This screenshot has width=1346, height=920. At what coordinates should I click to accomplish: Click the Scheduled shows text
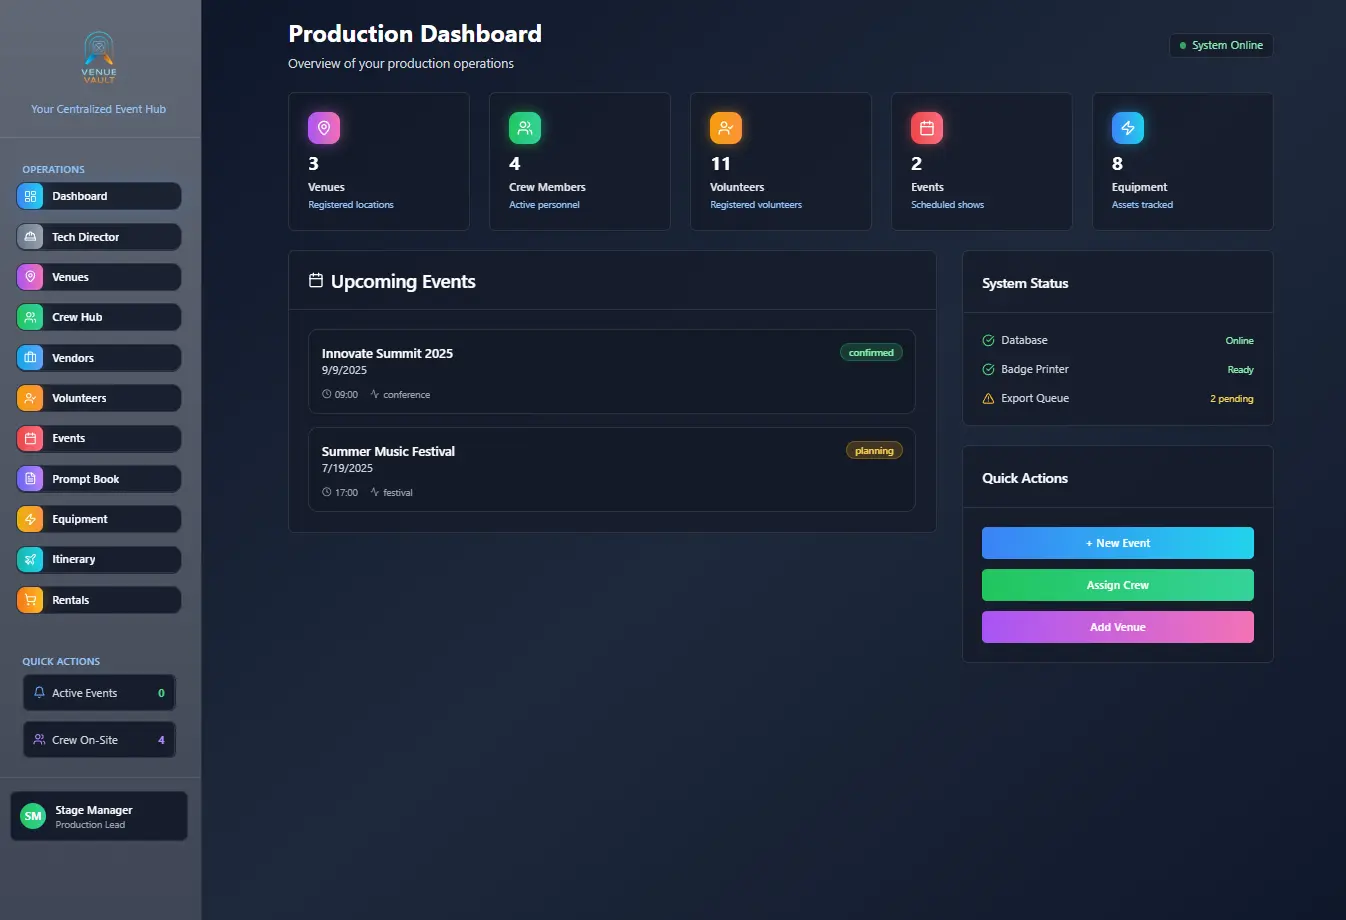(947, 205)
